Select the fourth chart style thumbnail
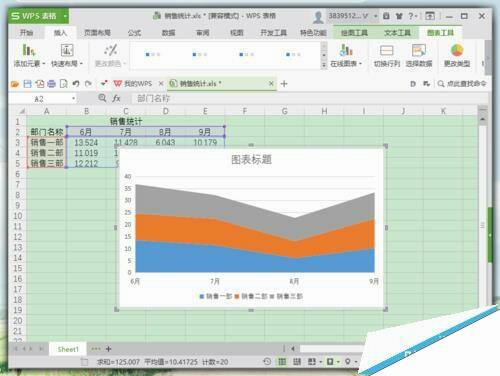 click(293, 54)
